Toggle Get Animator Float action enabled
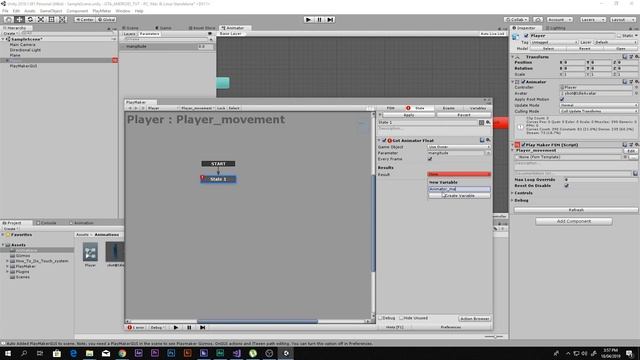 pyautogui.click(x=384, y=140)
